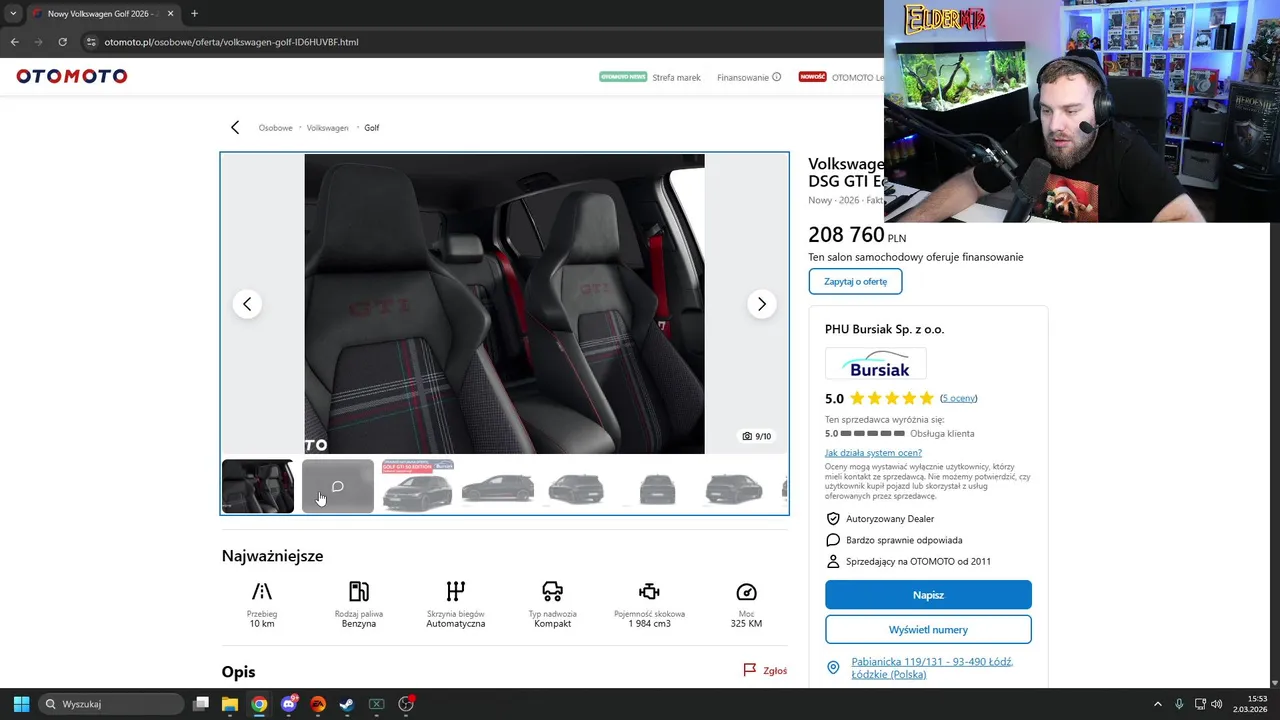The height and width of the screenshot is (720, 1280).
Task: Close the Nowy Volkswagen Golf 2026 tab
Action: [170, 14]
